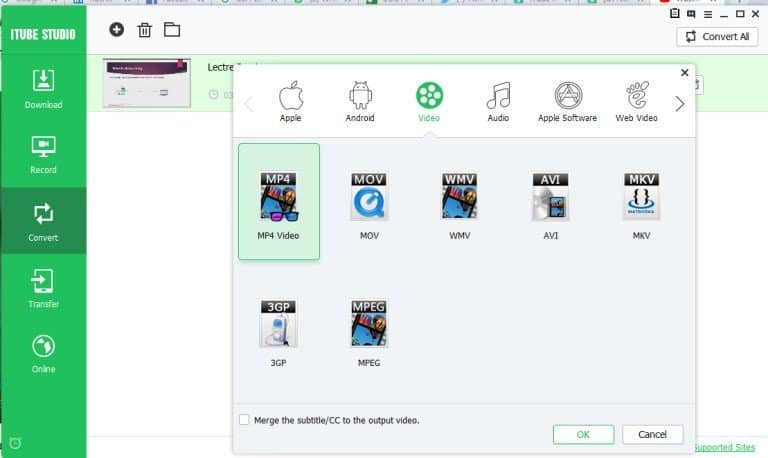
Task: Choose the WMV format
Action: coord(459,206)
